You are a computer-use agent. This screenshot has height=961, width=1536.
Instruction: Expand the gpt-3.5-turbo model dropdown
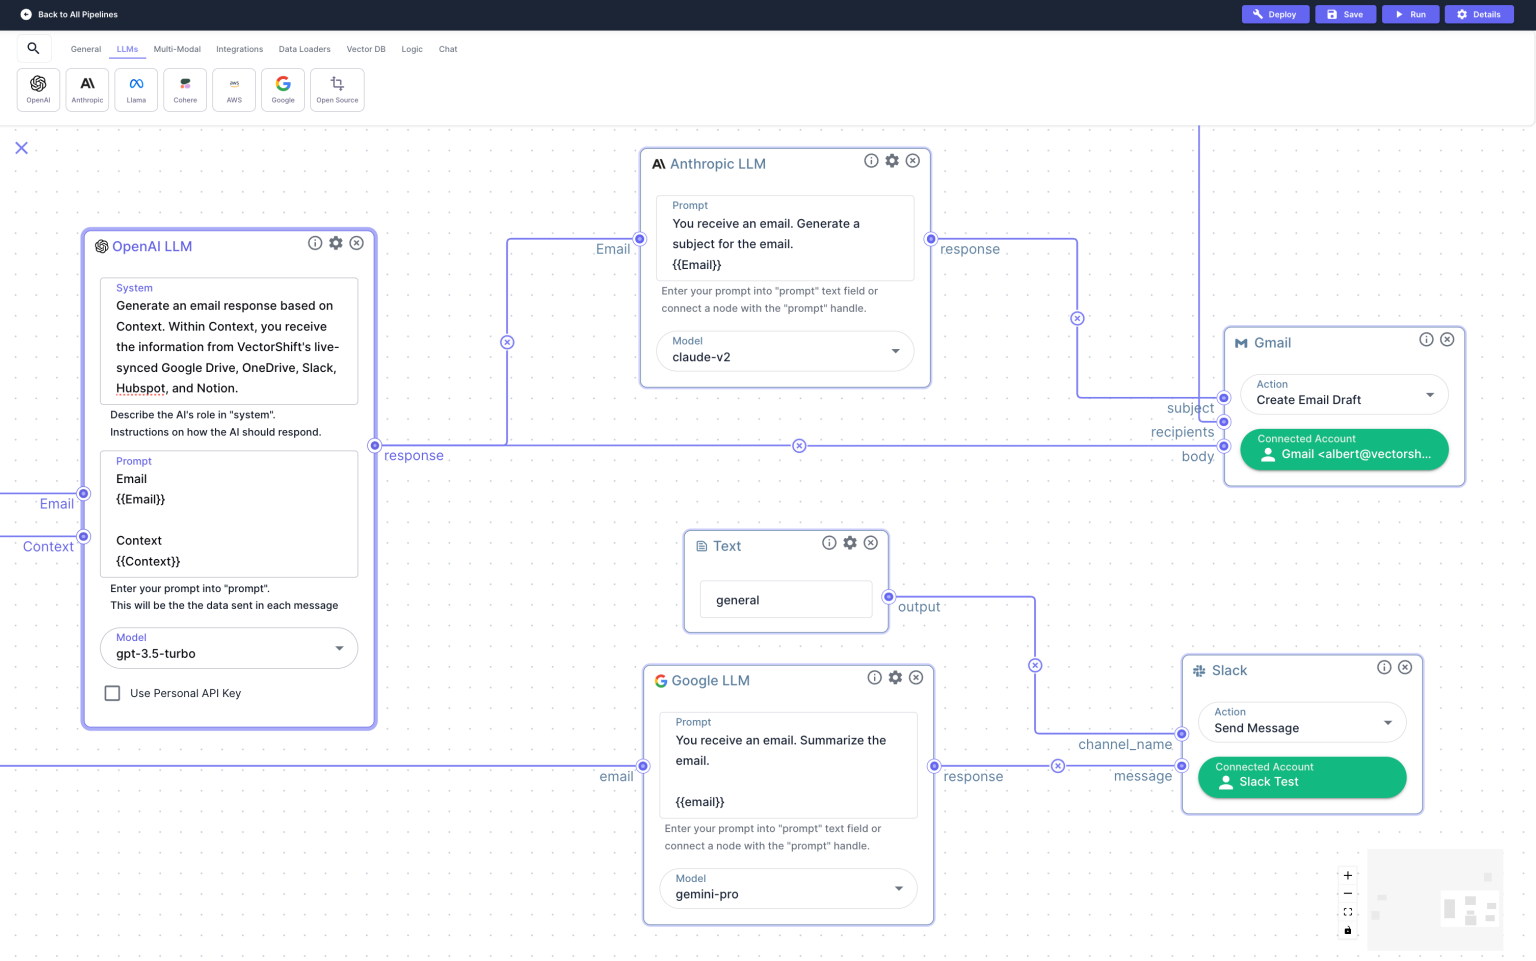(x=229, y=648)
